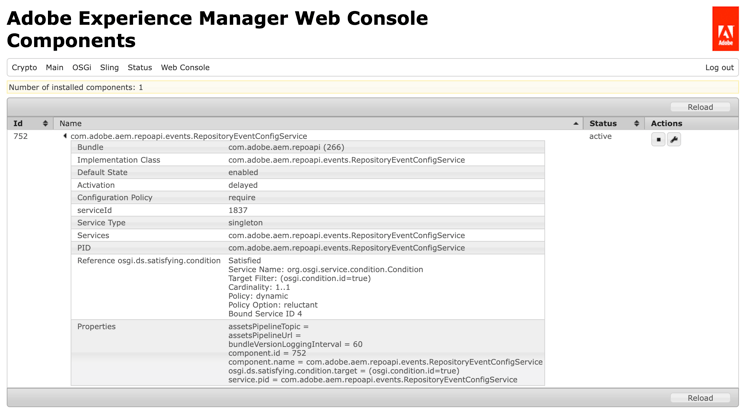Sort names using the Name column arrow

pyautogui.click(x=576, y=123)
